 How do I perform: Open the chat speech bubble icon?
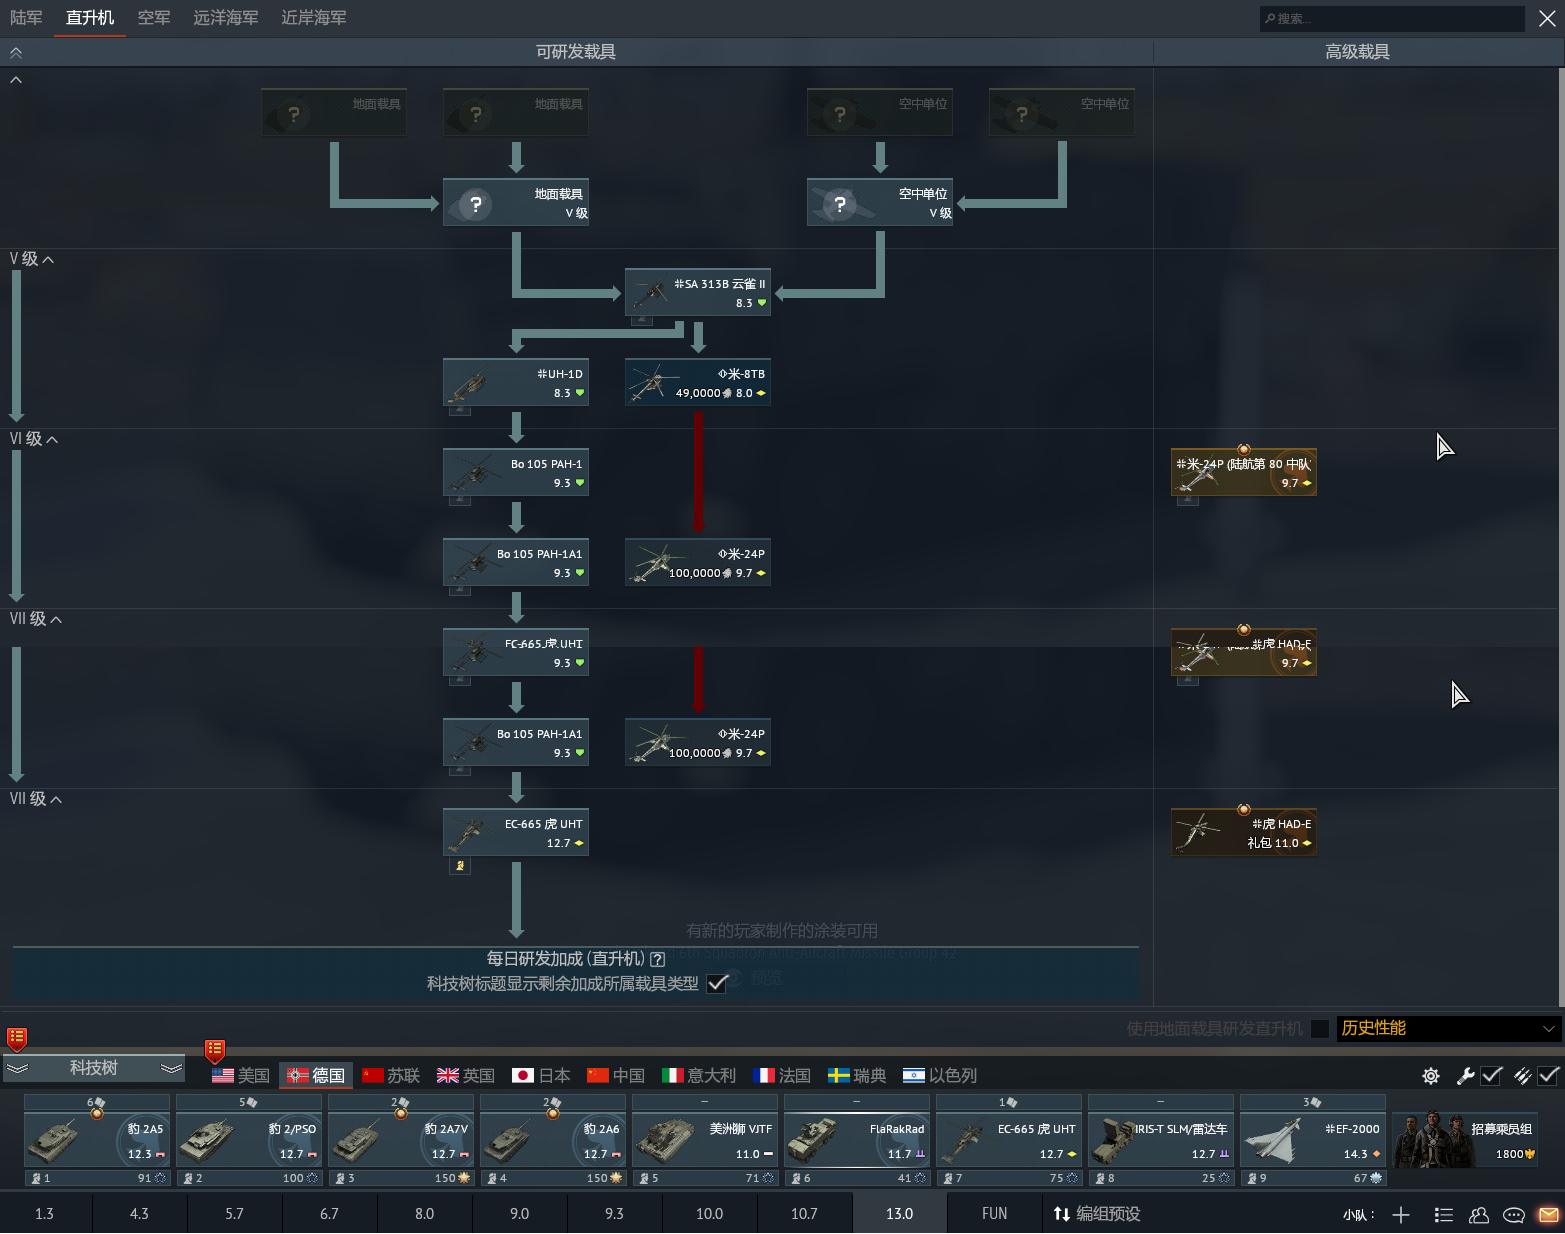(1514, 1215)
